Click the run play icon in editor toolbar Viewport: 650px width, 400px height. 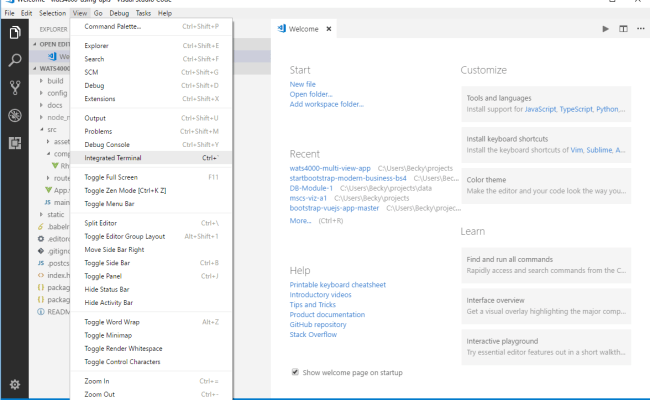tap(605, 29)
